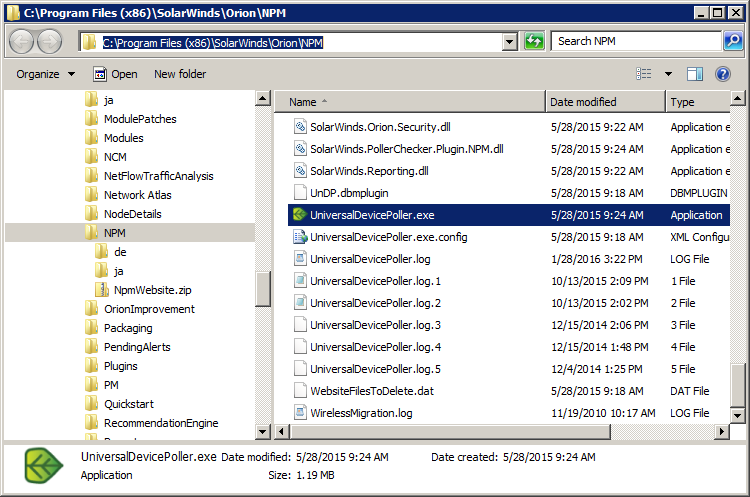Select the NetFlowTrafficAnalysis folder

pyautogui.click(x=159, y=176)
